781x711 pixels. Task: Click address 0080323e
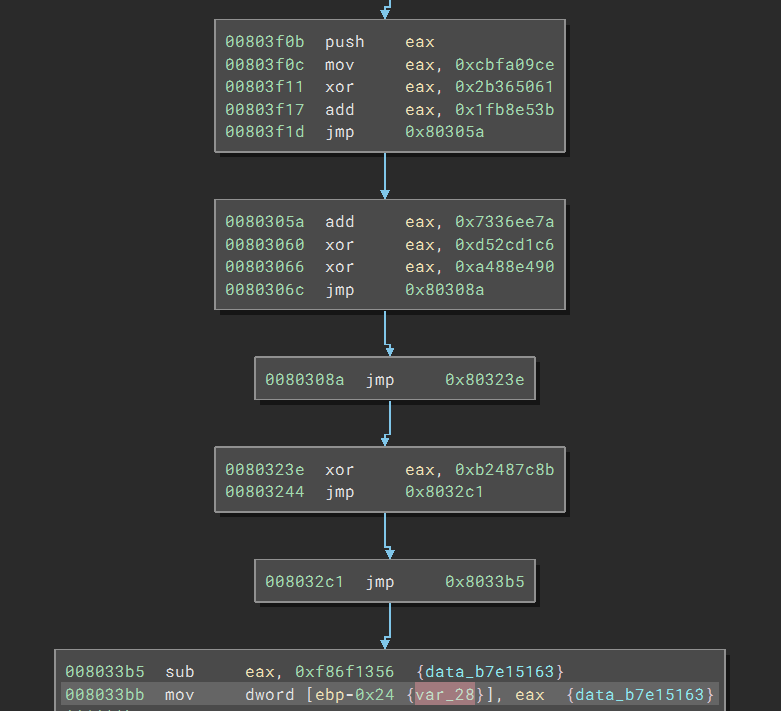tap(264, 469)
